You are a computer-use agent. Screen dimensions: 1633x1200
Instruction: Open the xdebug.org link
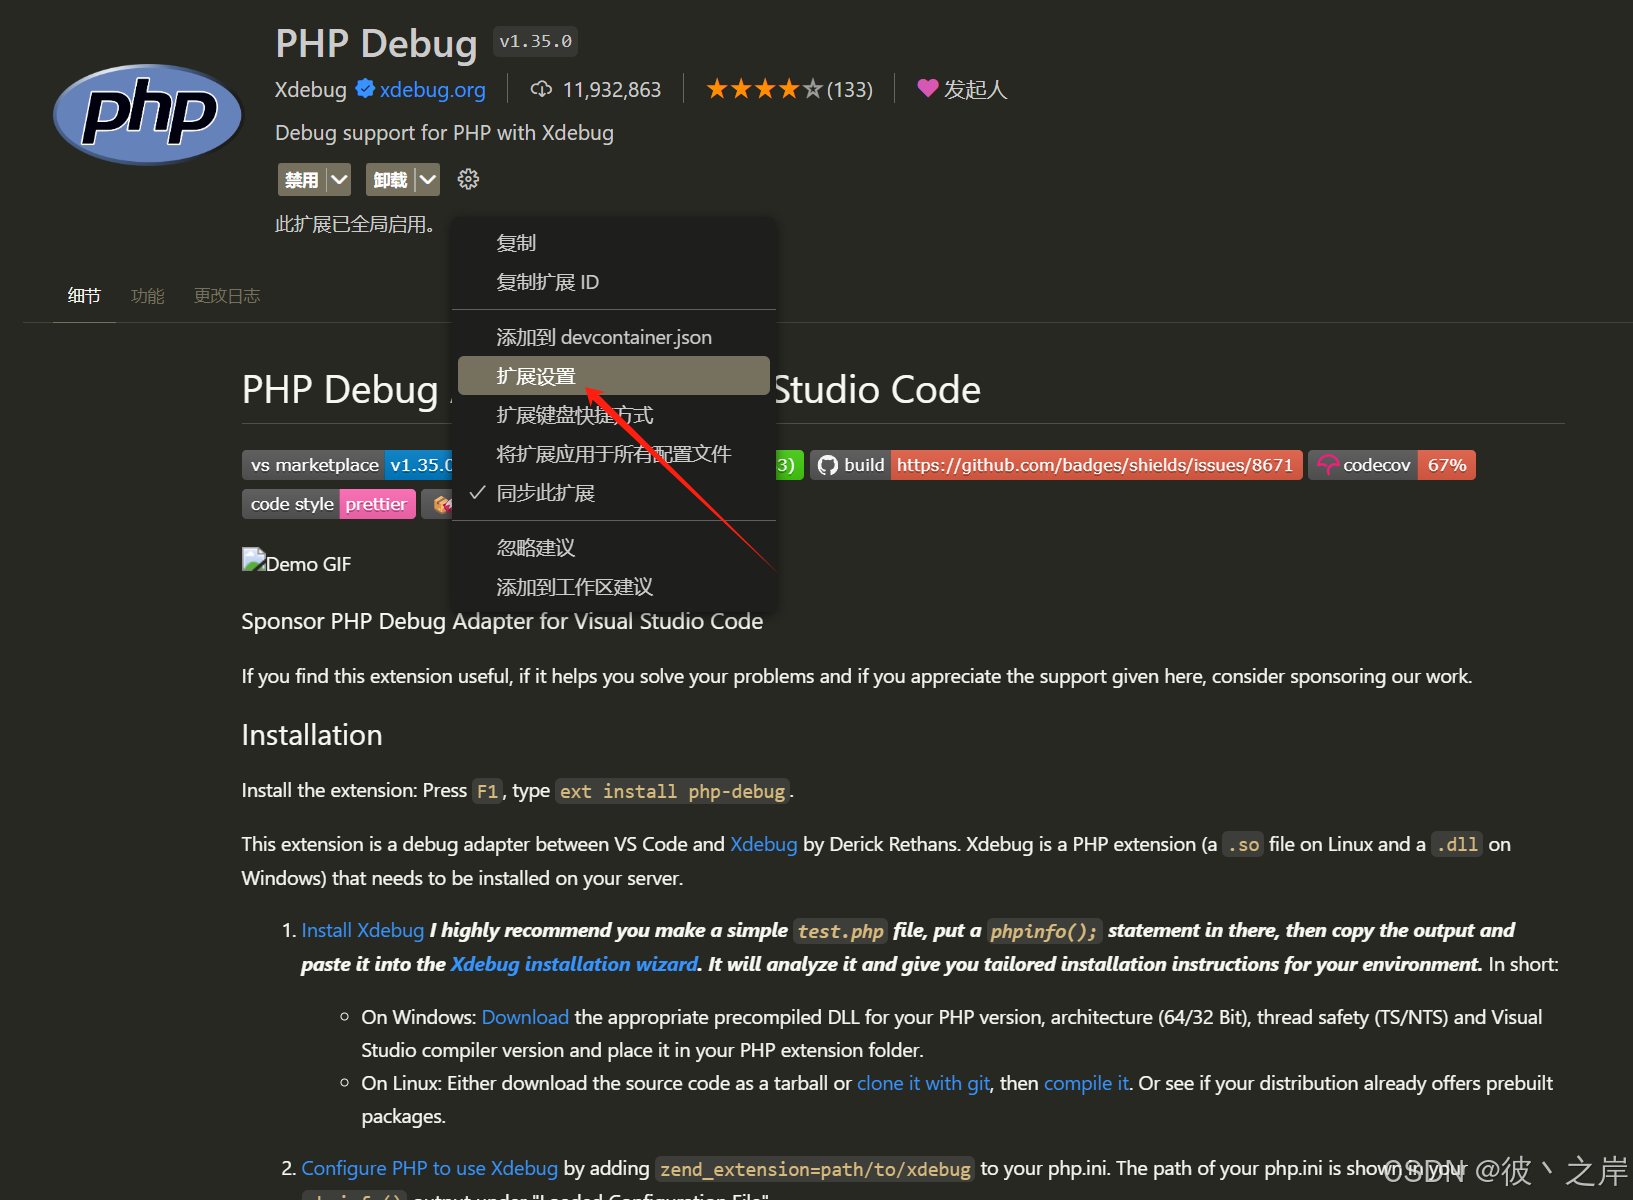click(x=431, y=89)
